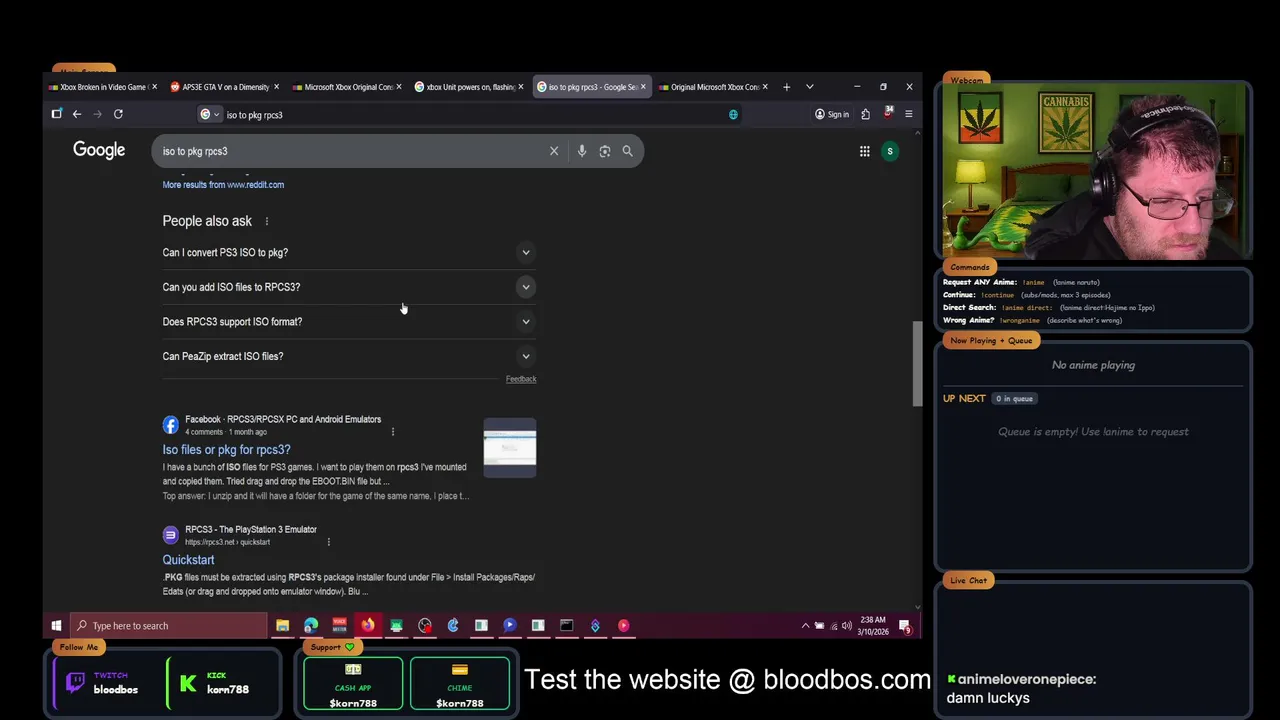
Task: Search by image with the camera lens icon
Action: (x=605, y=151)
